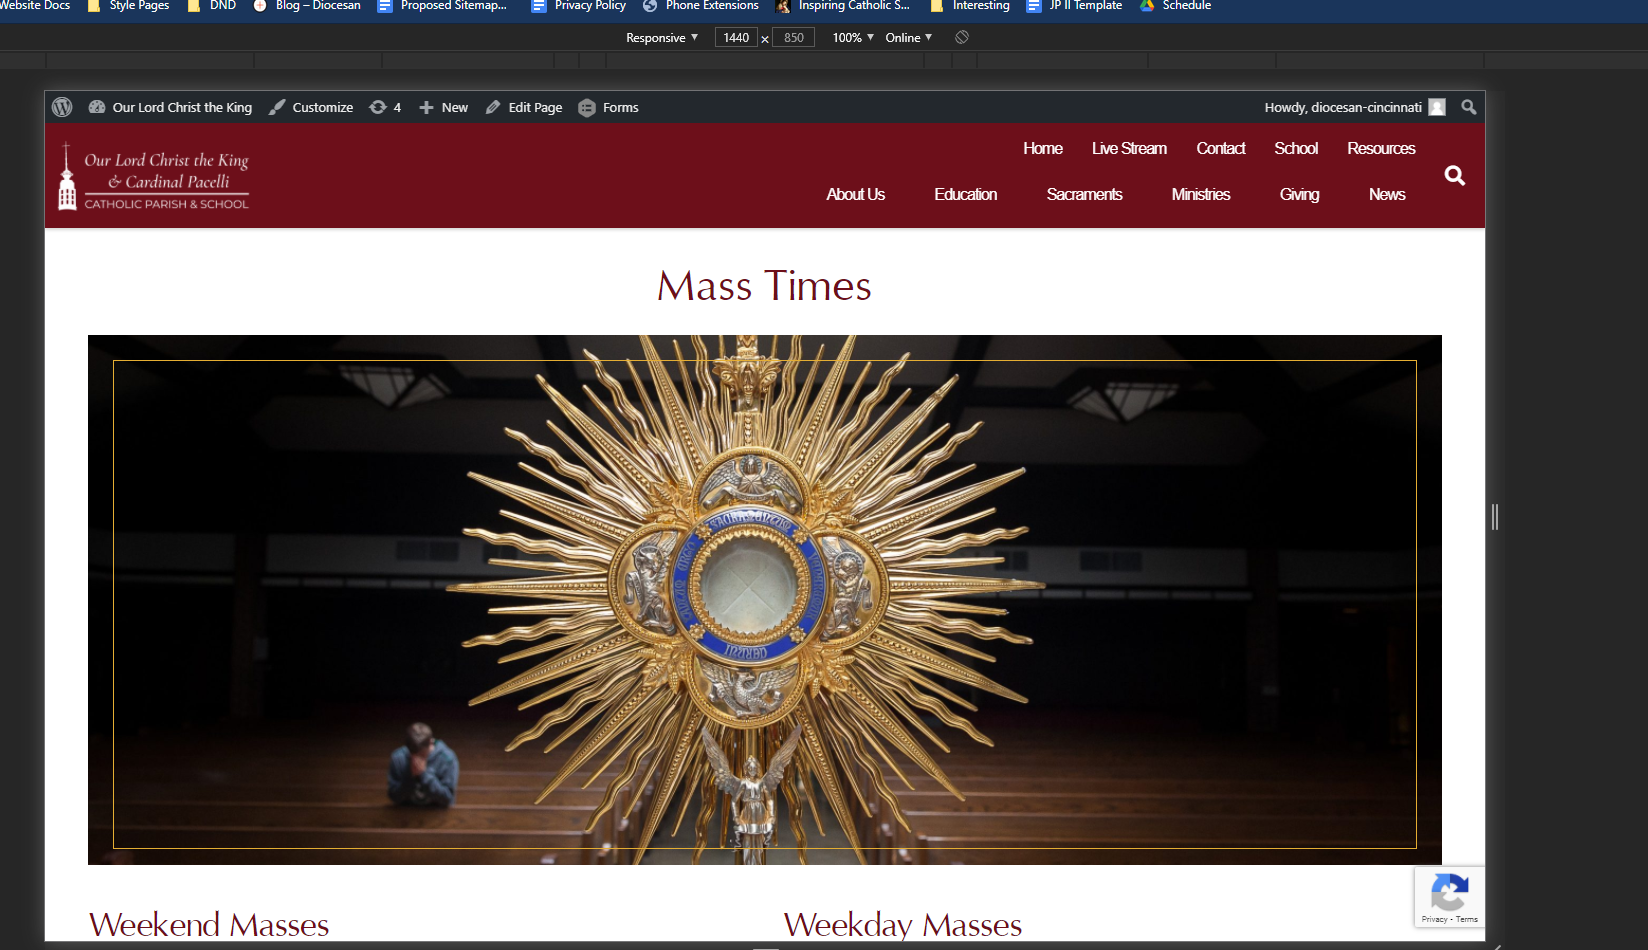1648x950 pixels.
Task: Open the Privacy Policy bookmark
Action: pos(580,6)
